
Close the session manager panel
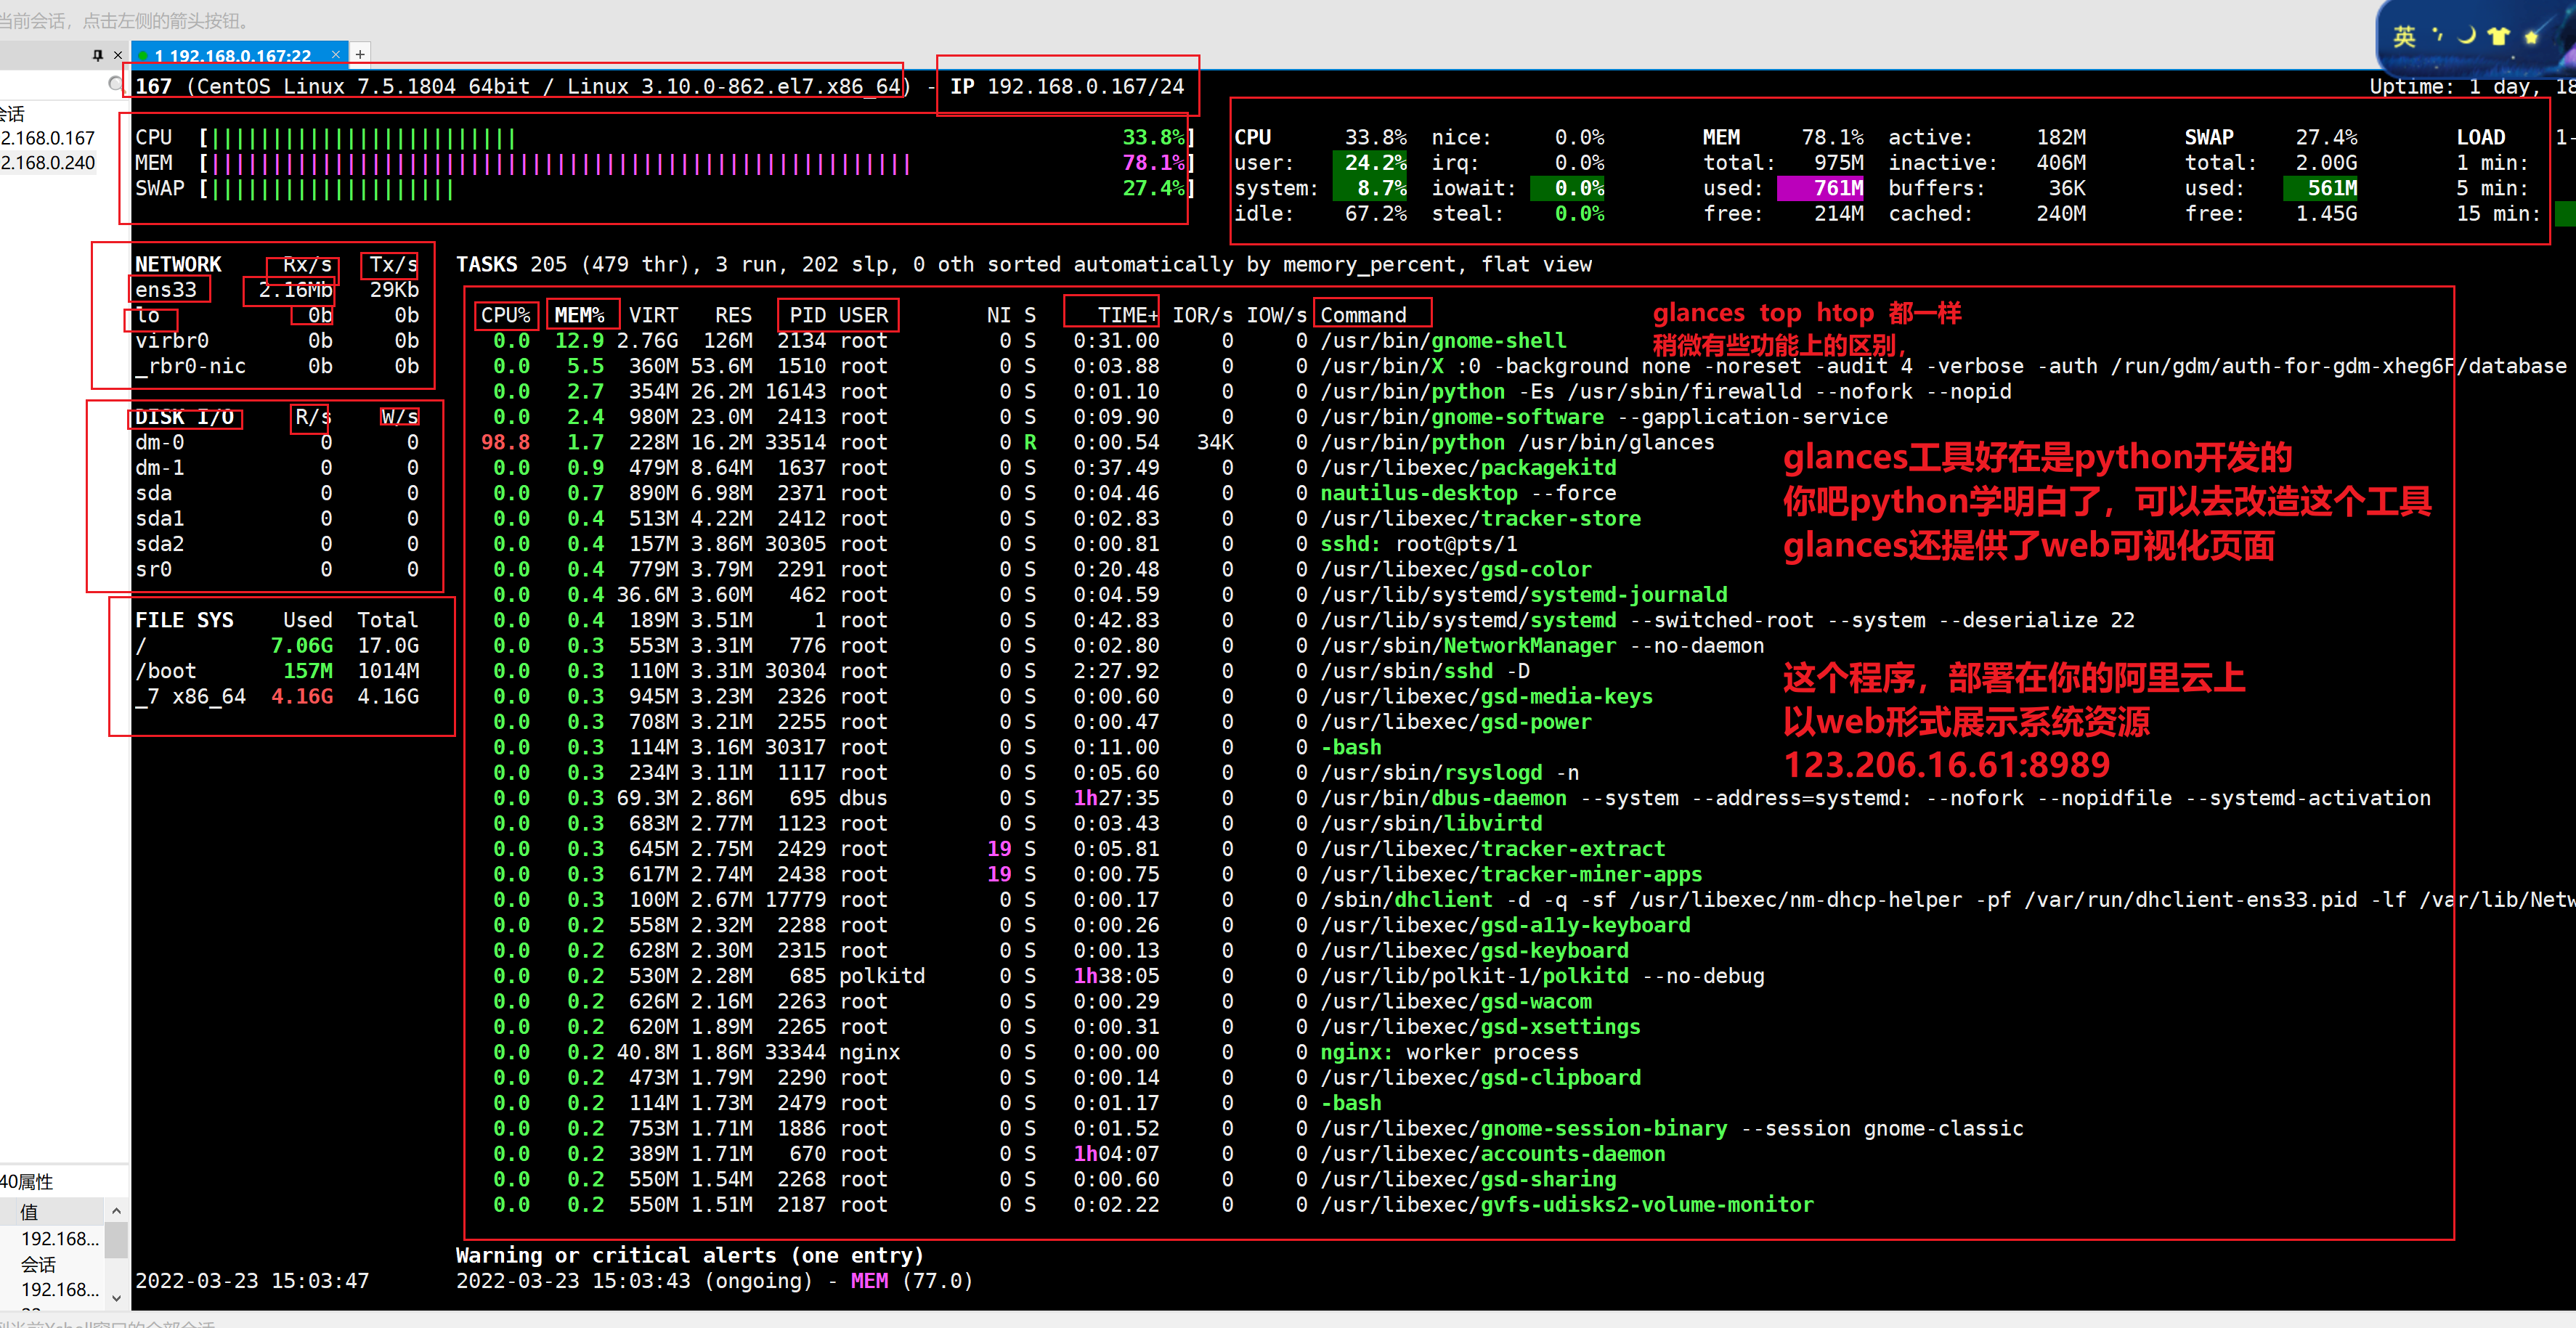pyautogui.click(x=118, y=55)
